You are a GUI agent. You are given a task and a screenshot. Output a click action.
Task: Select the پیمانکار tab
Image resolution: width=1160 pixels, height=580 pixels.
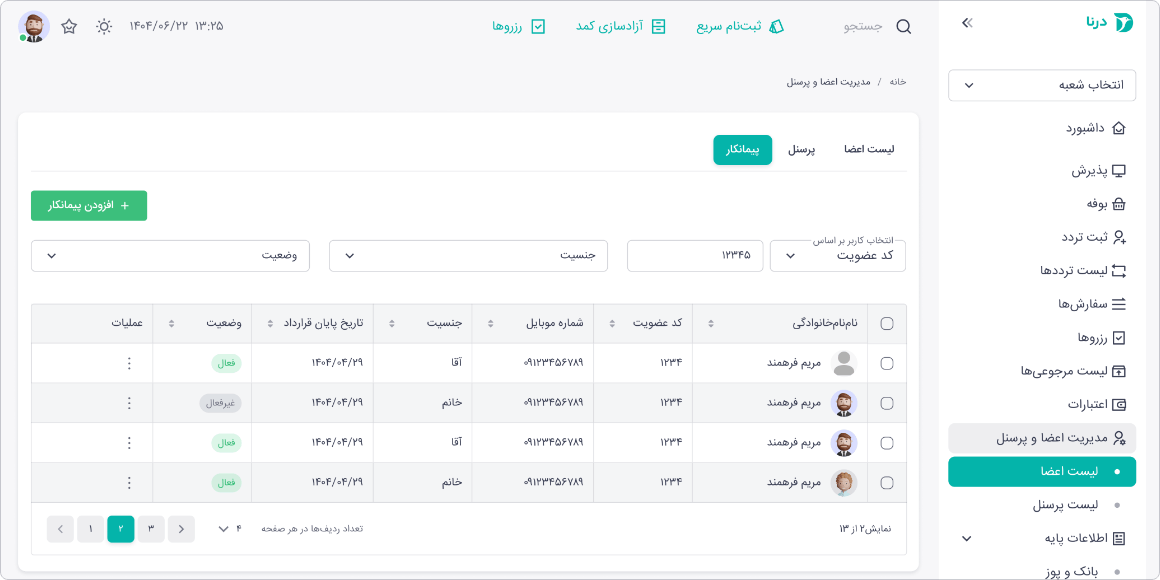pyautogui.click(x=742, y=149)
